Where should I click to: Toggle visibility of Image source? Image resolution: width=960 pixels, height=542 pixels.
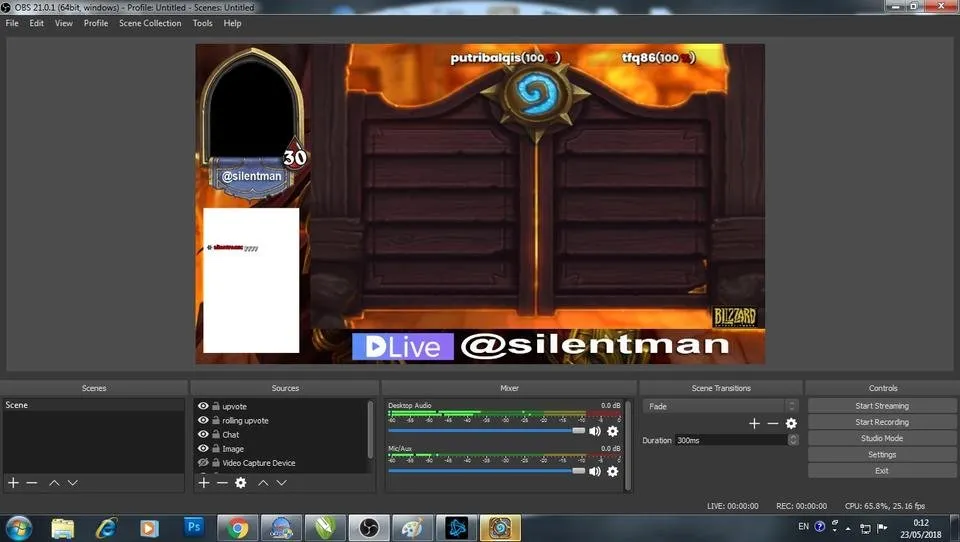click(203, 448)
